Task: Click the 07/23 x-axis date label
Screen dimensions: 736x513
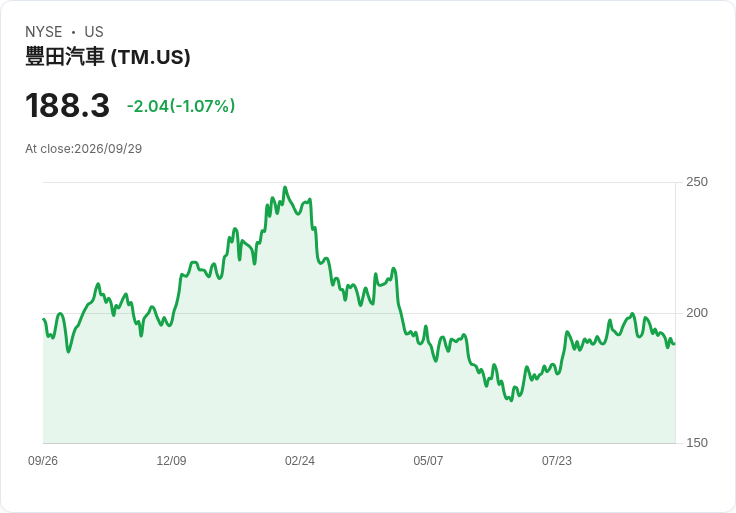Action: [x=557, y=461]
